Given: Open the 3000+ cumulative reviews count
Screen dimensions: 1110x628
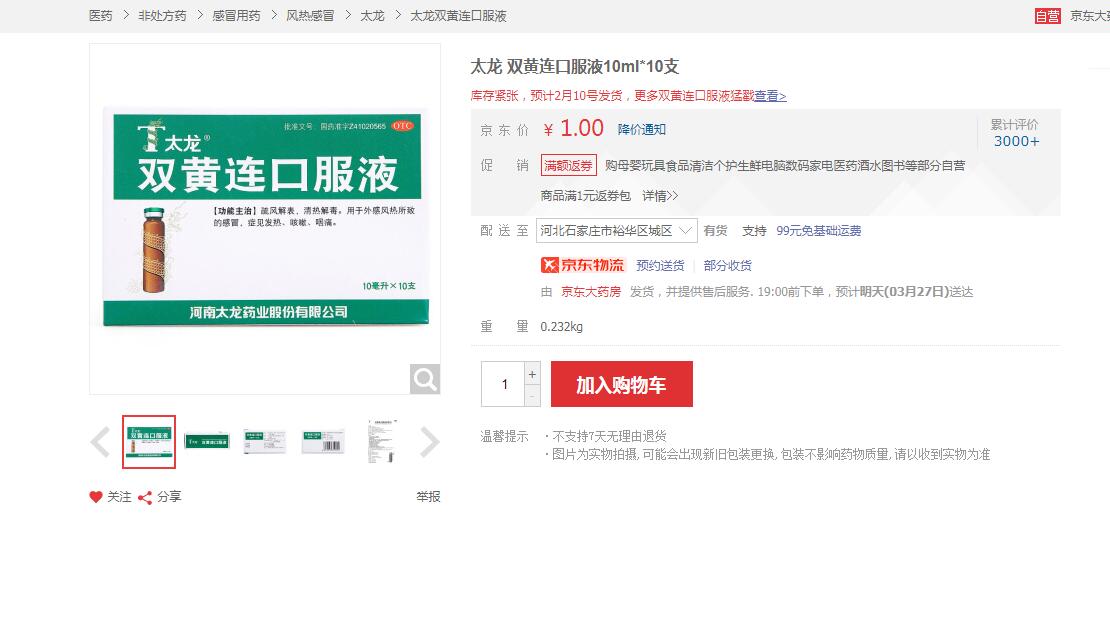Looking at the screenshot, I should (1017, 141).
